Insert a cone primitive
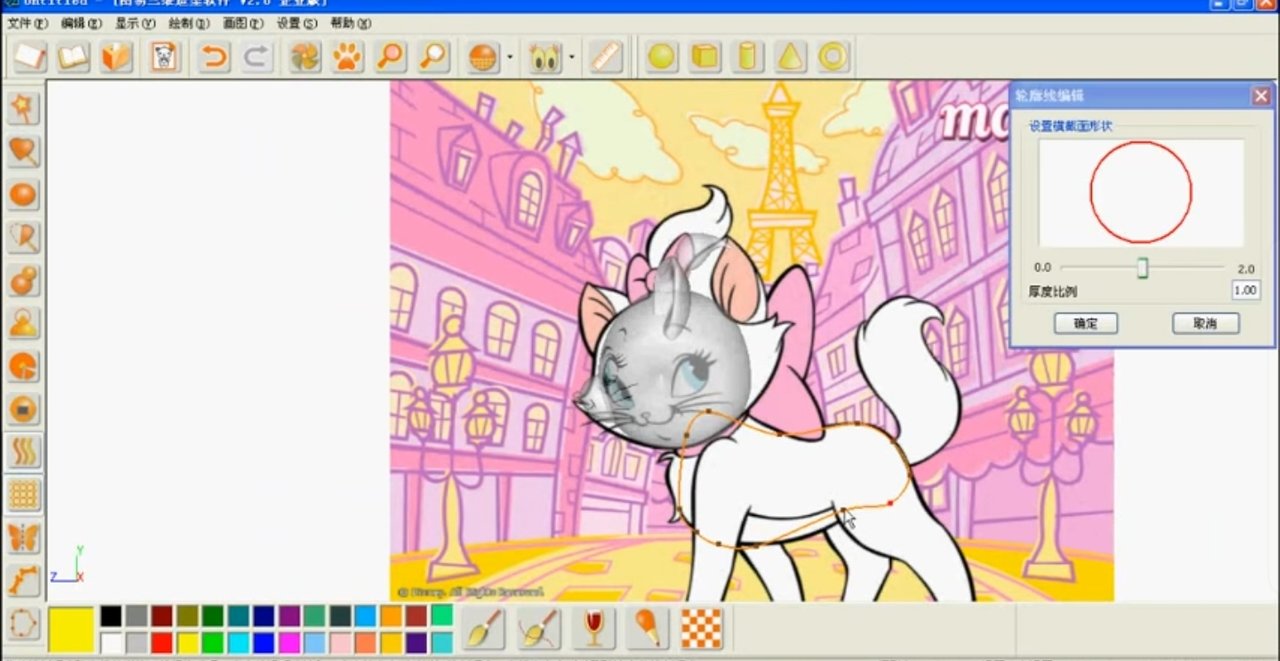Viewport: 1280px width, 661px height. [791, 57]
